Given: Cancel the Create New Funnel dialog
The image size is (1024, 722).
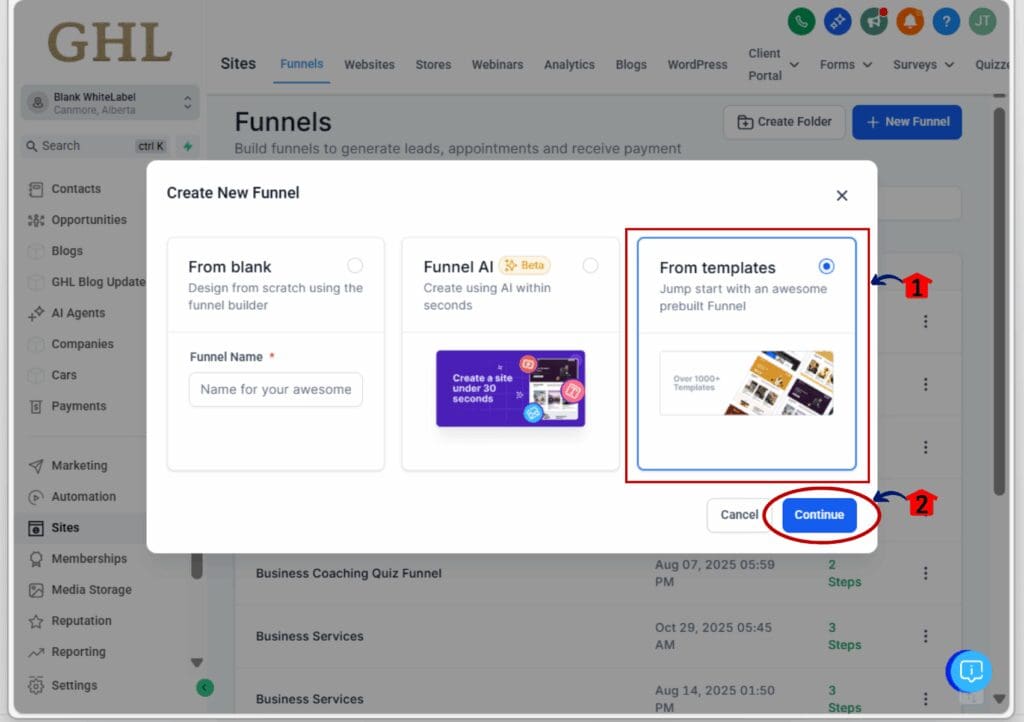Looking at the screenshot, I should pos(740,514).
